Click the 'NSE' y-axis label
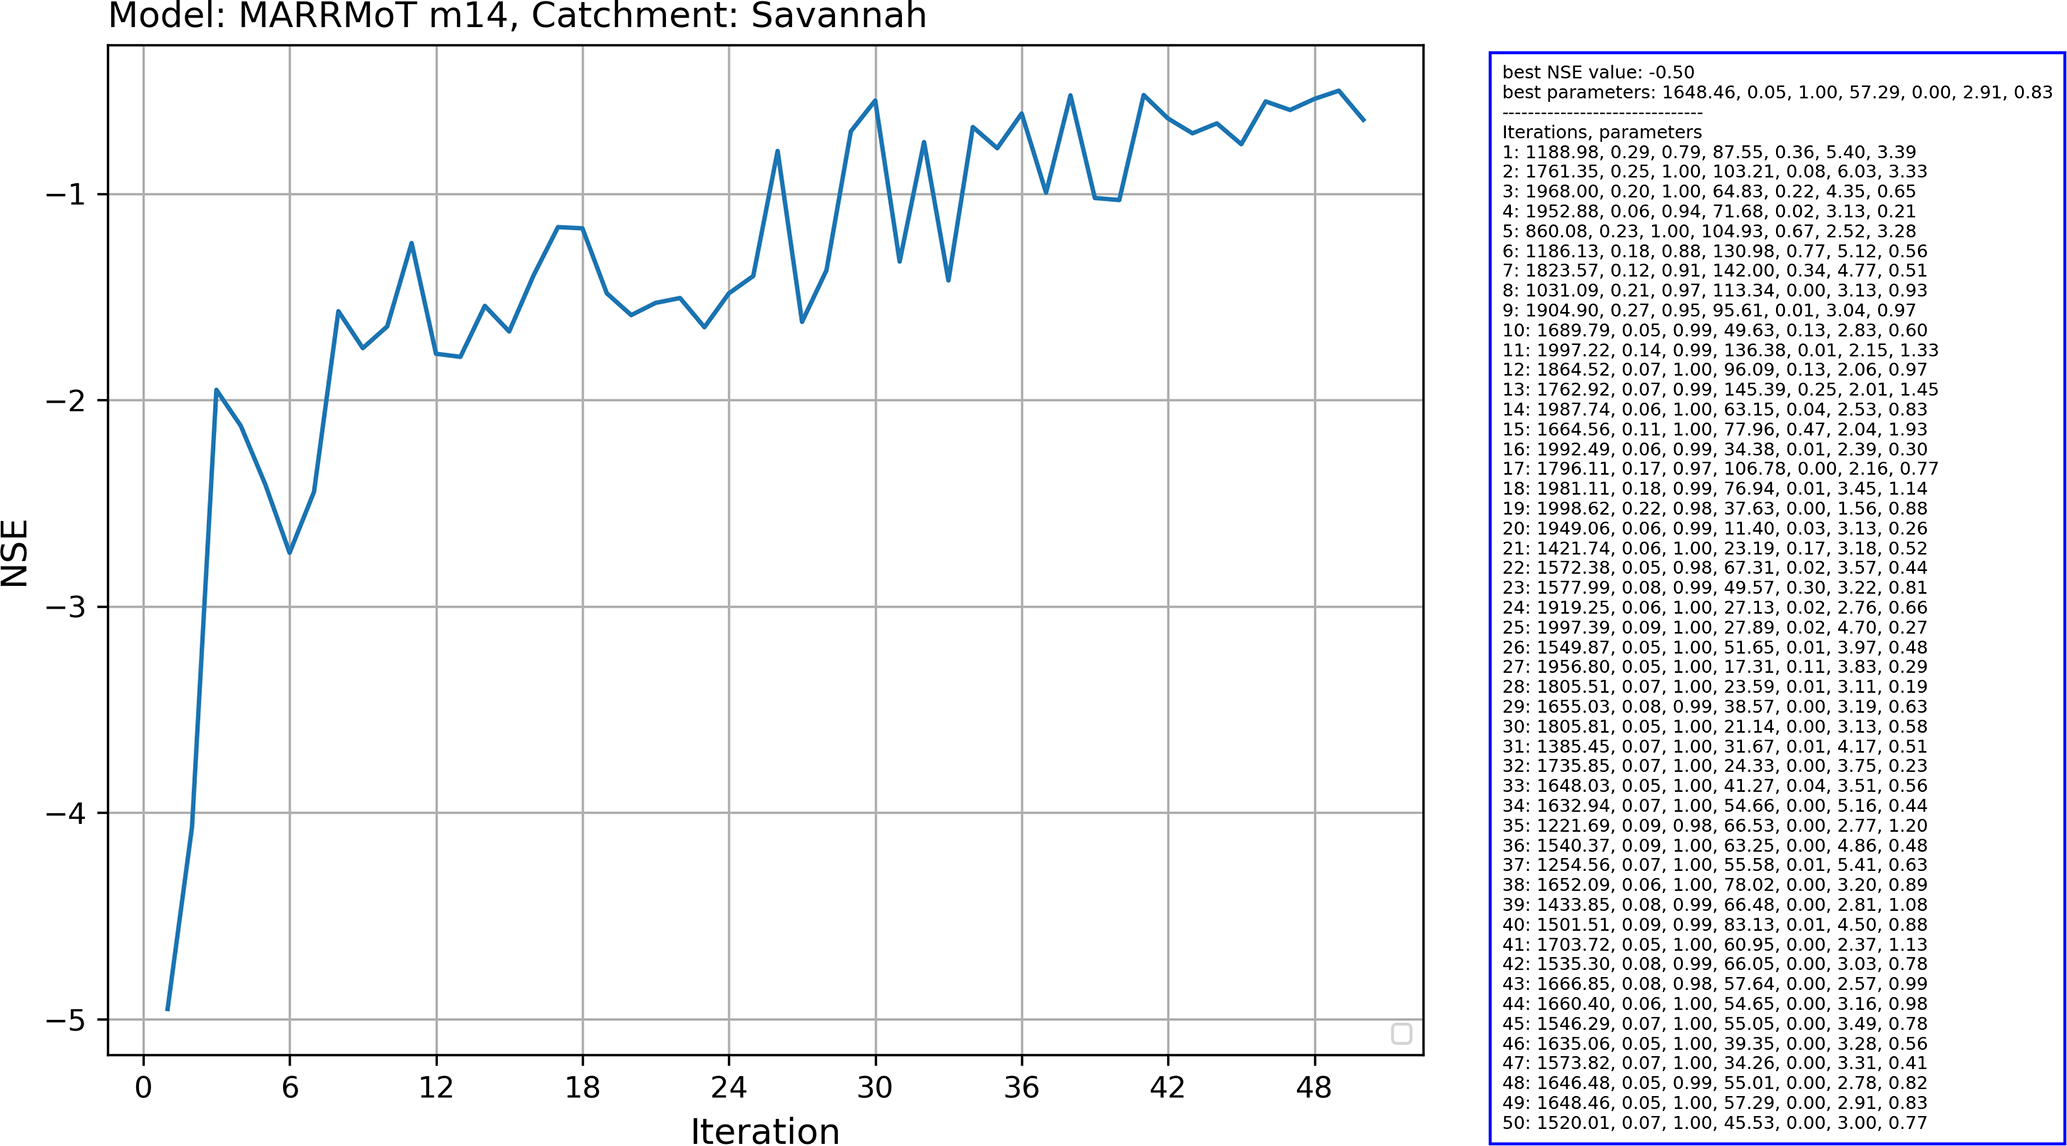Viewport: 2067px width, 1146px height. point(16,552)
